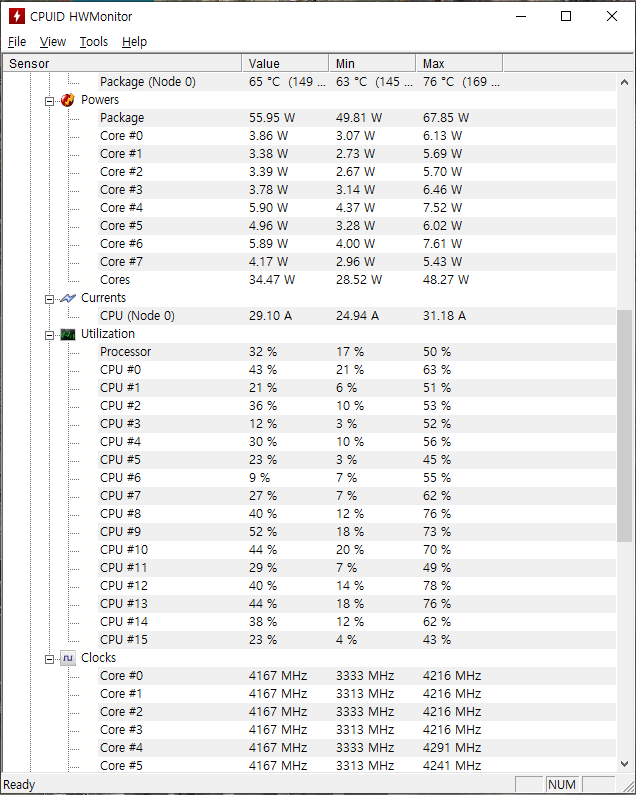636x795 pixels.
Task: Click the Powers flame icon
Action: point(67,100)
